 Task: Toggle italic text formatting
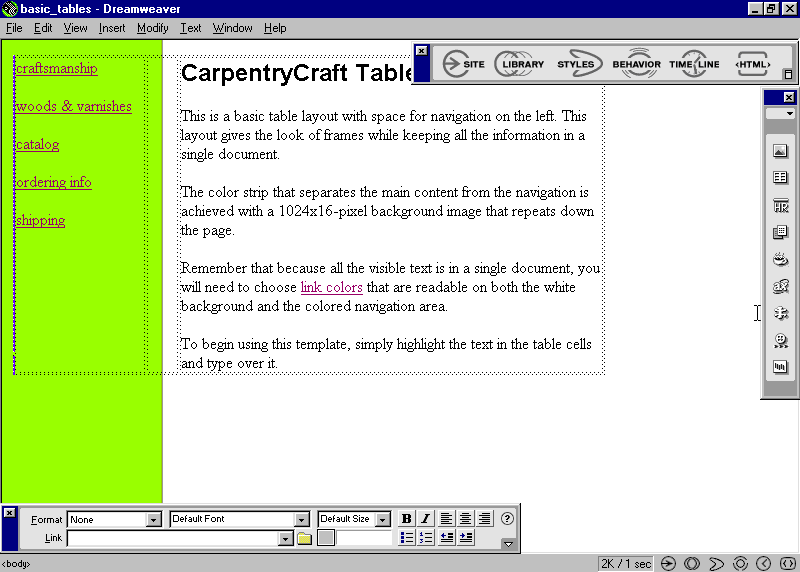tap(425, 519)
